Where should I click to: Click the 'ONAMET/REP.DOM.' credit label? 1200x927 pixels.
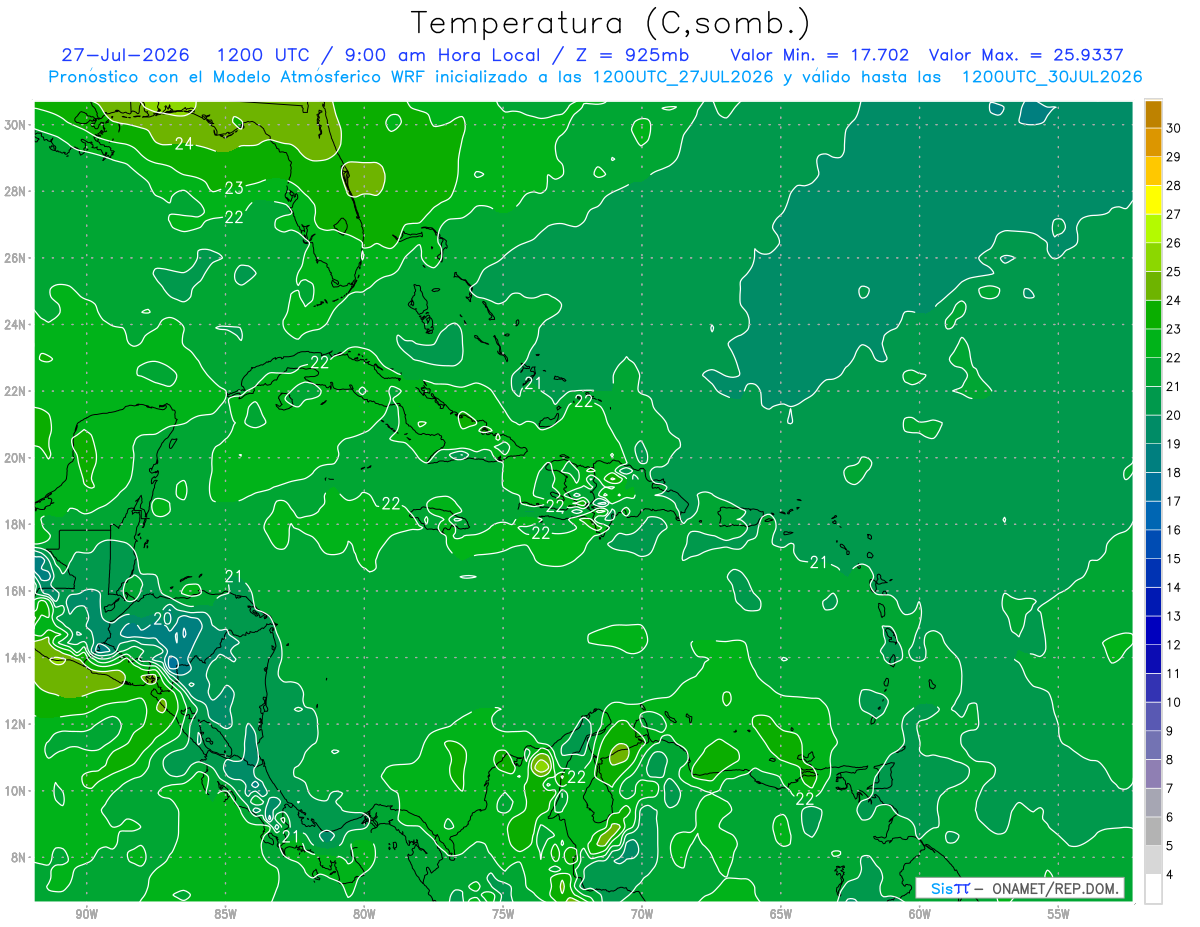click(x=1054, y=888)
